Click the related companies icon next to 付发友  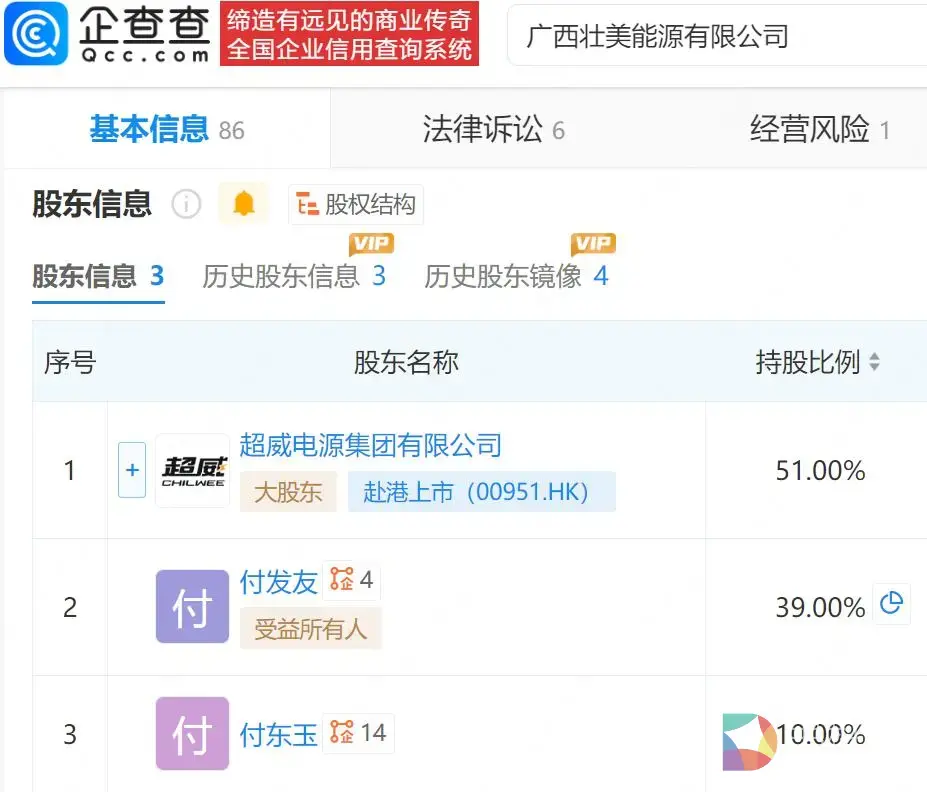[342, 580]
